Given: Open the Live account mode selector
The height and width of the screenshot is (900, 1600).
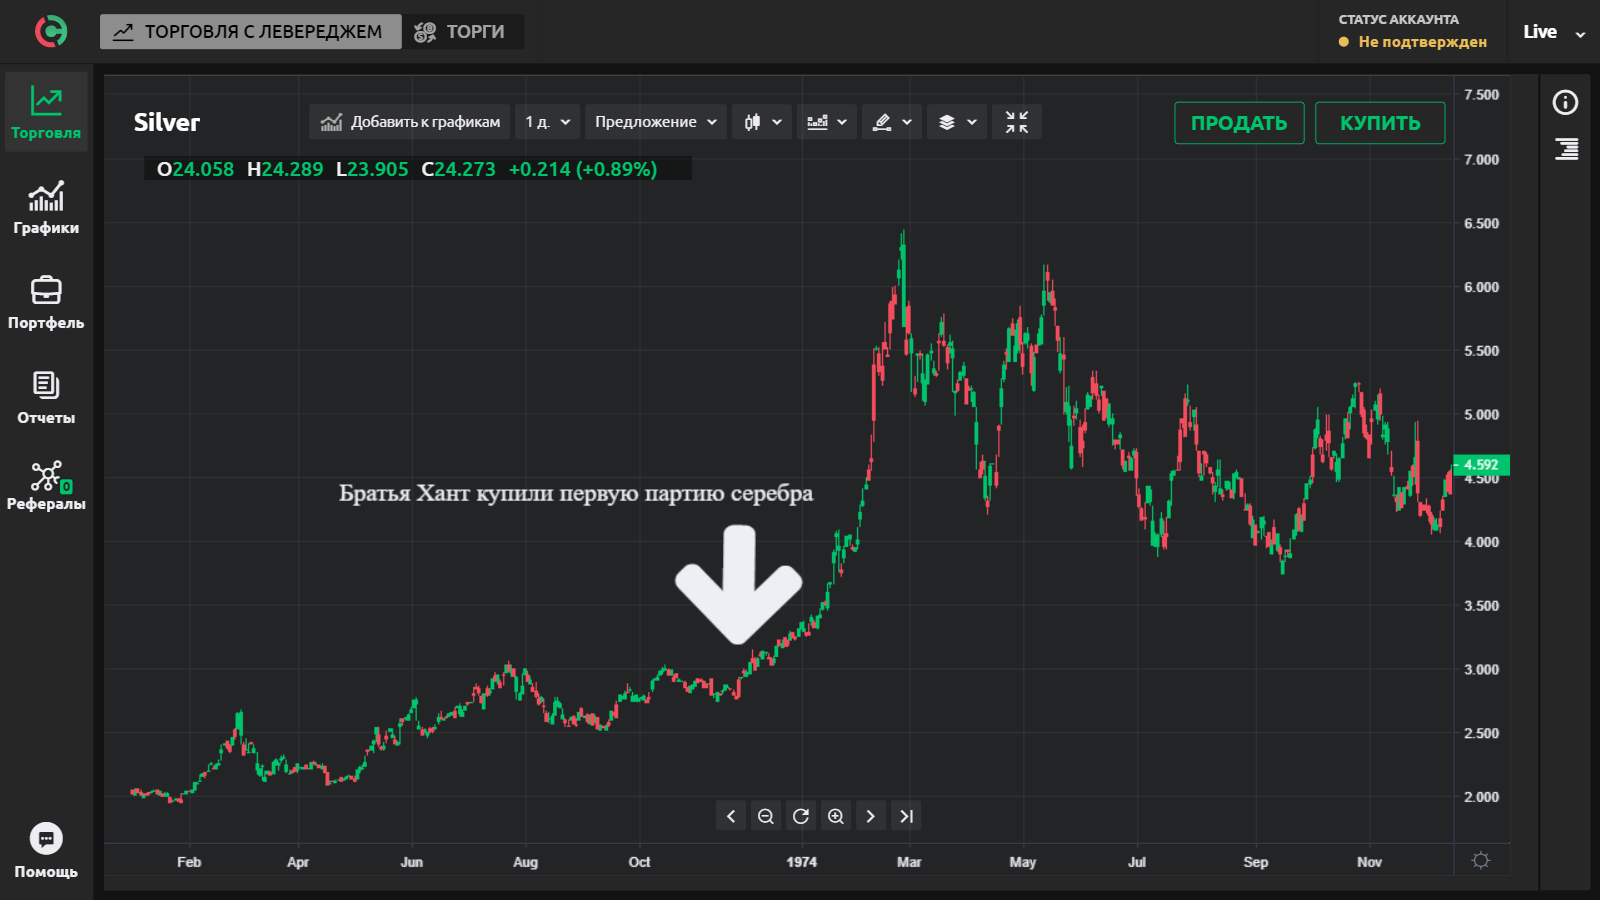Looking at the screenshot, I should pyautogui.click(x=1553, y=32).
